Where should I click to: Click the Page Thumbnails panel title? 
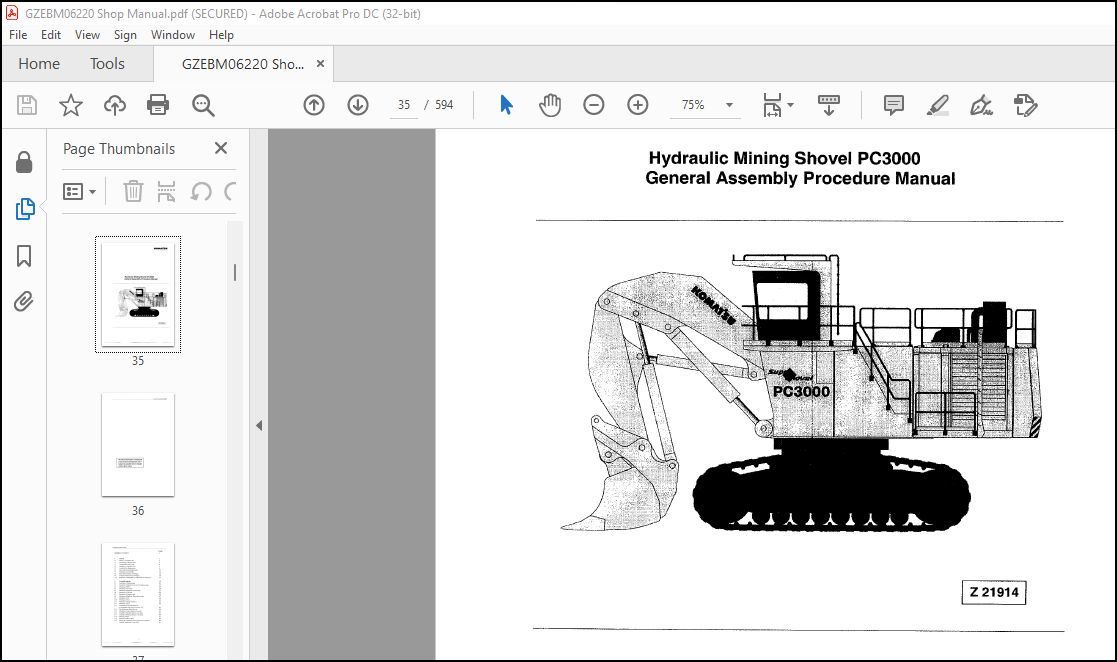(x=119, y=149)
